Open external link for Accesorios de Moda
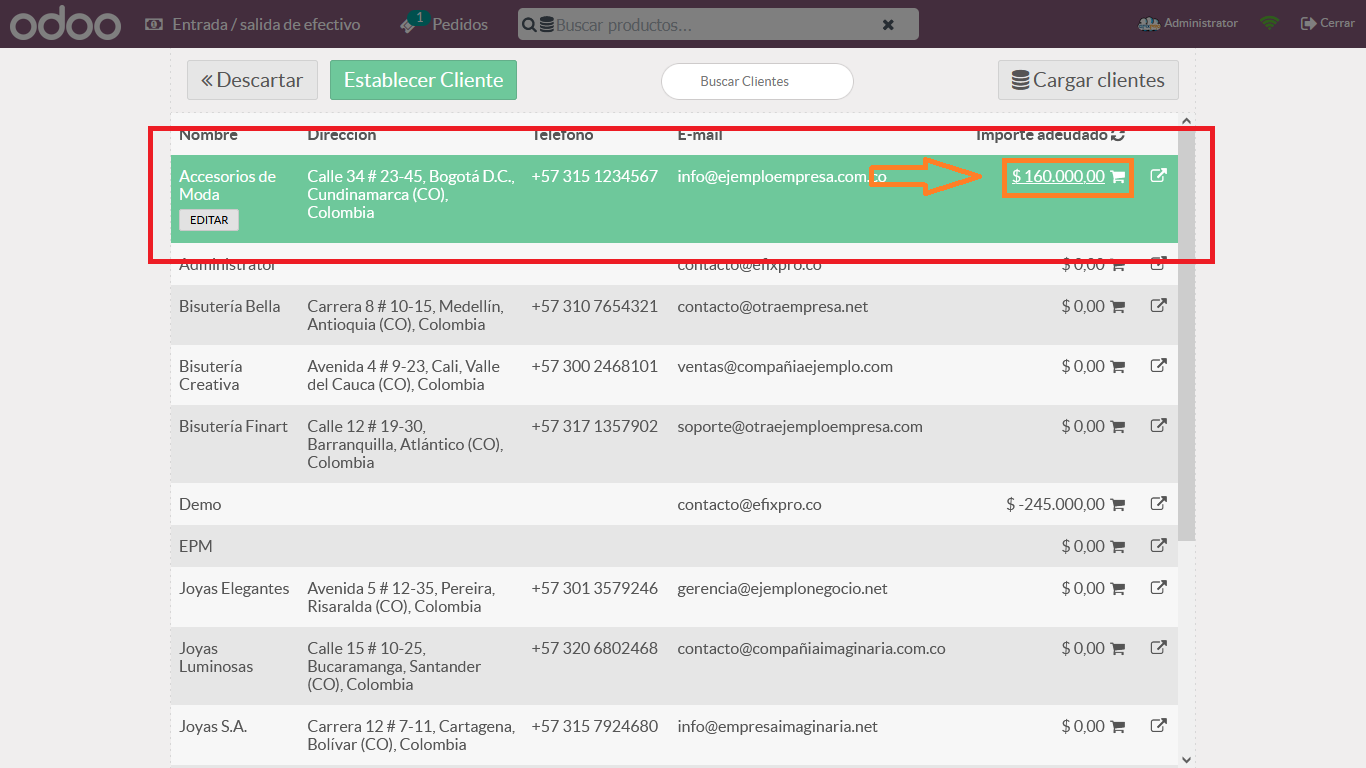 1158,176
